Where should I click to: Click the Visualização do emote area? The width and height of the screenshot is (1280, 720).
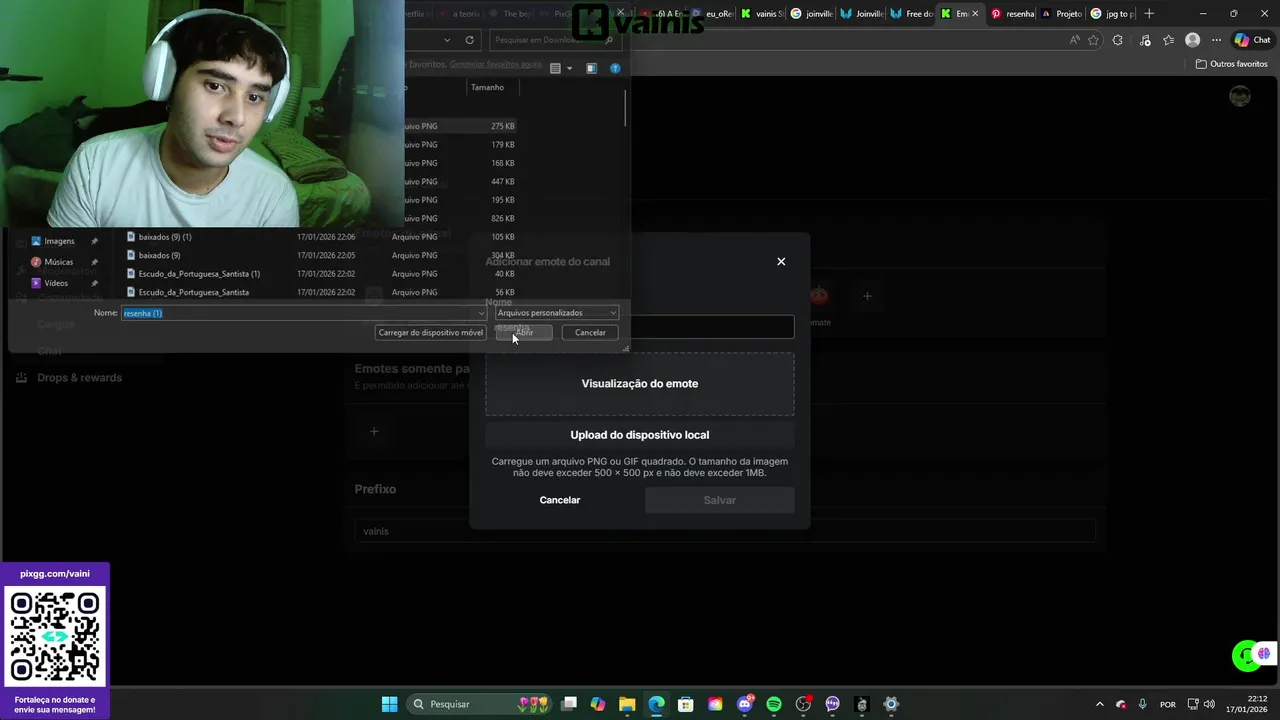tap(640, 384)
